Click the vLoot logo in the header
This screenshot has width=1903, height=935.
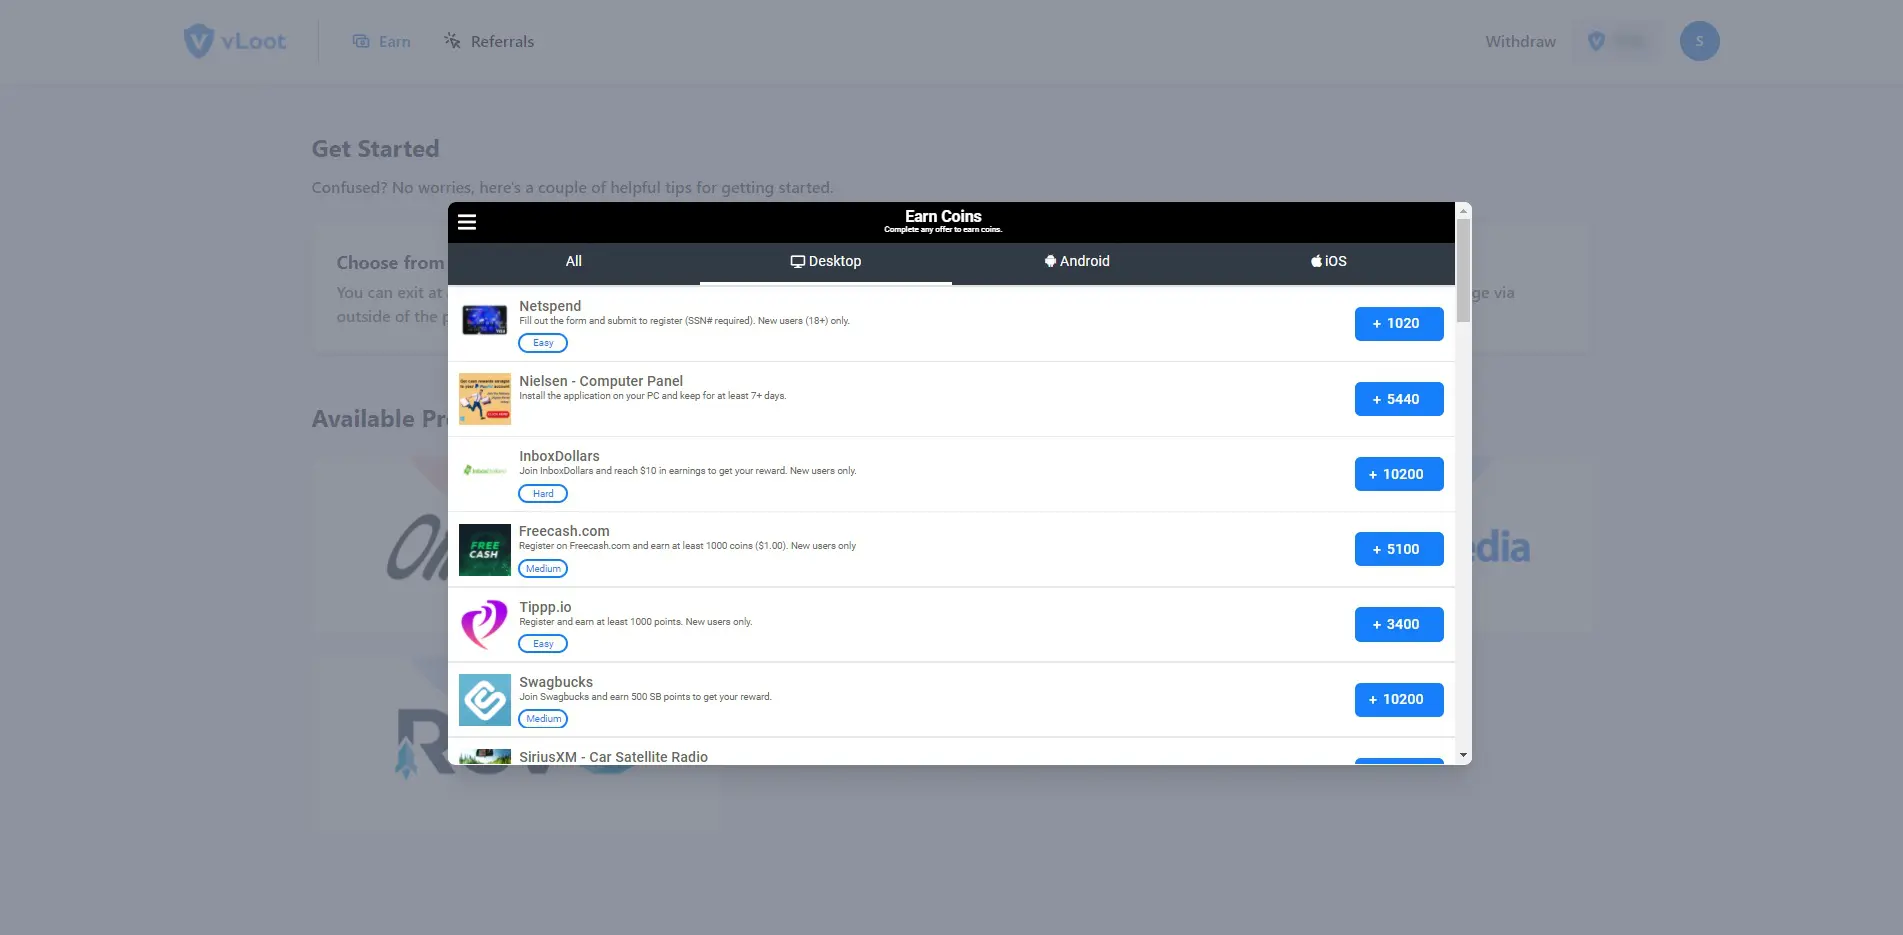pos(235,41)
